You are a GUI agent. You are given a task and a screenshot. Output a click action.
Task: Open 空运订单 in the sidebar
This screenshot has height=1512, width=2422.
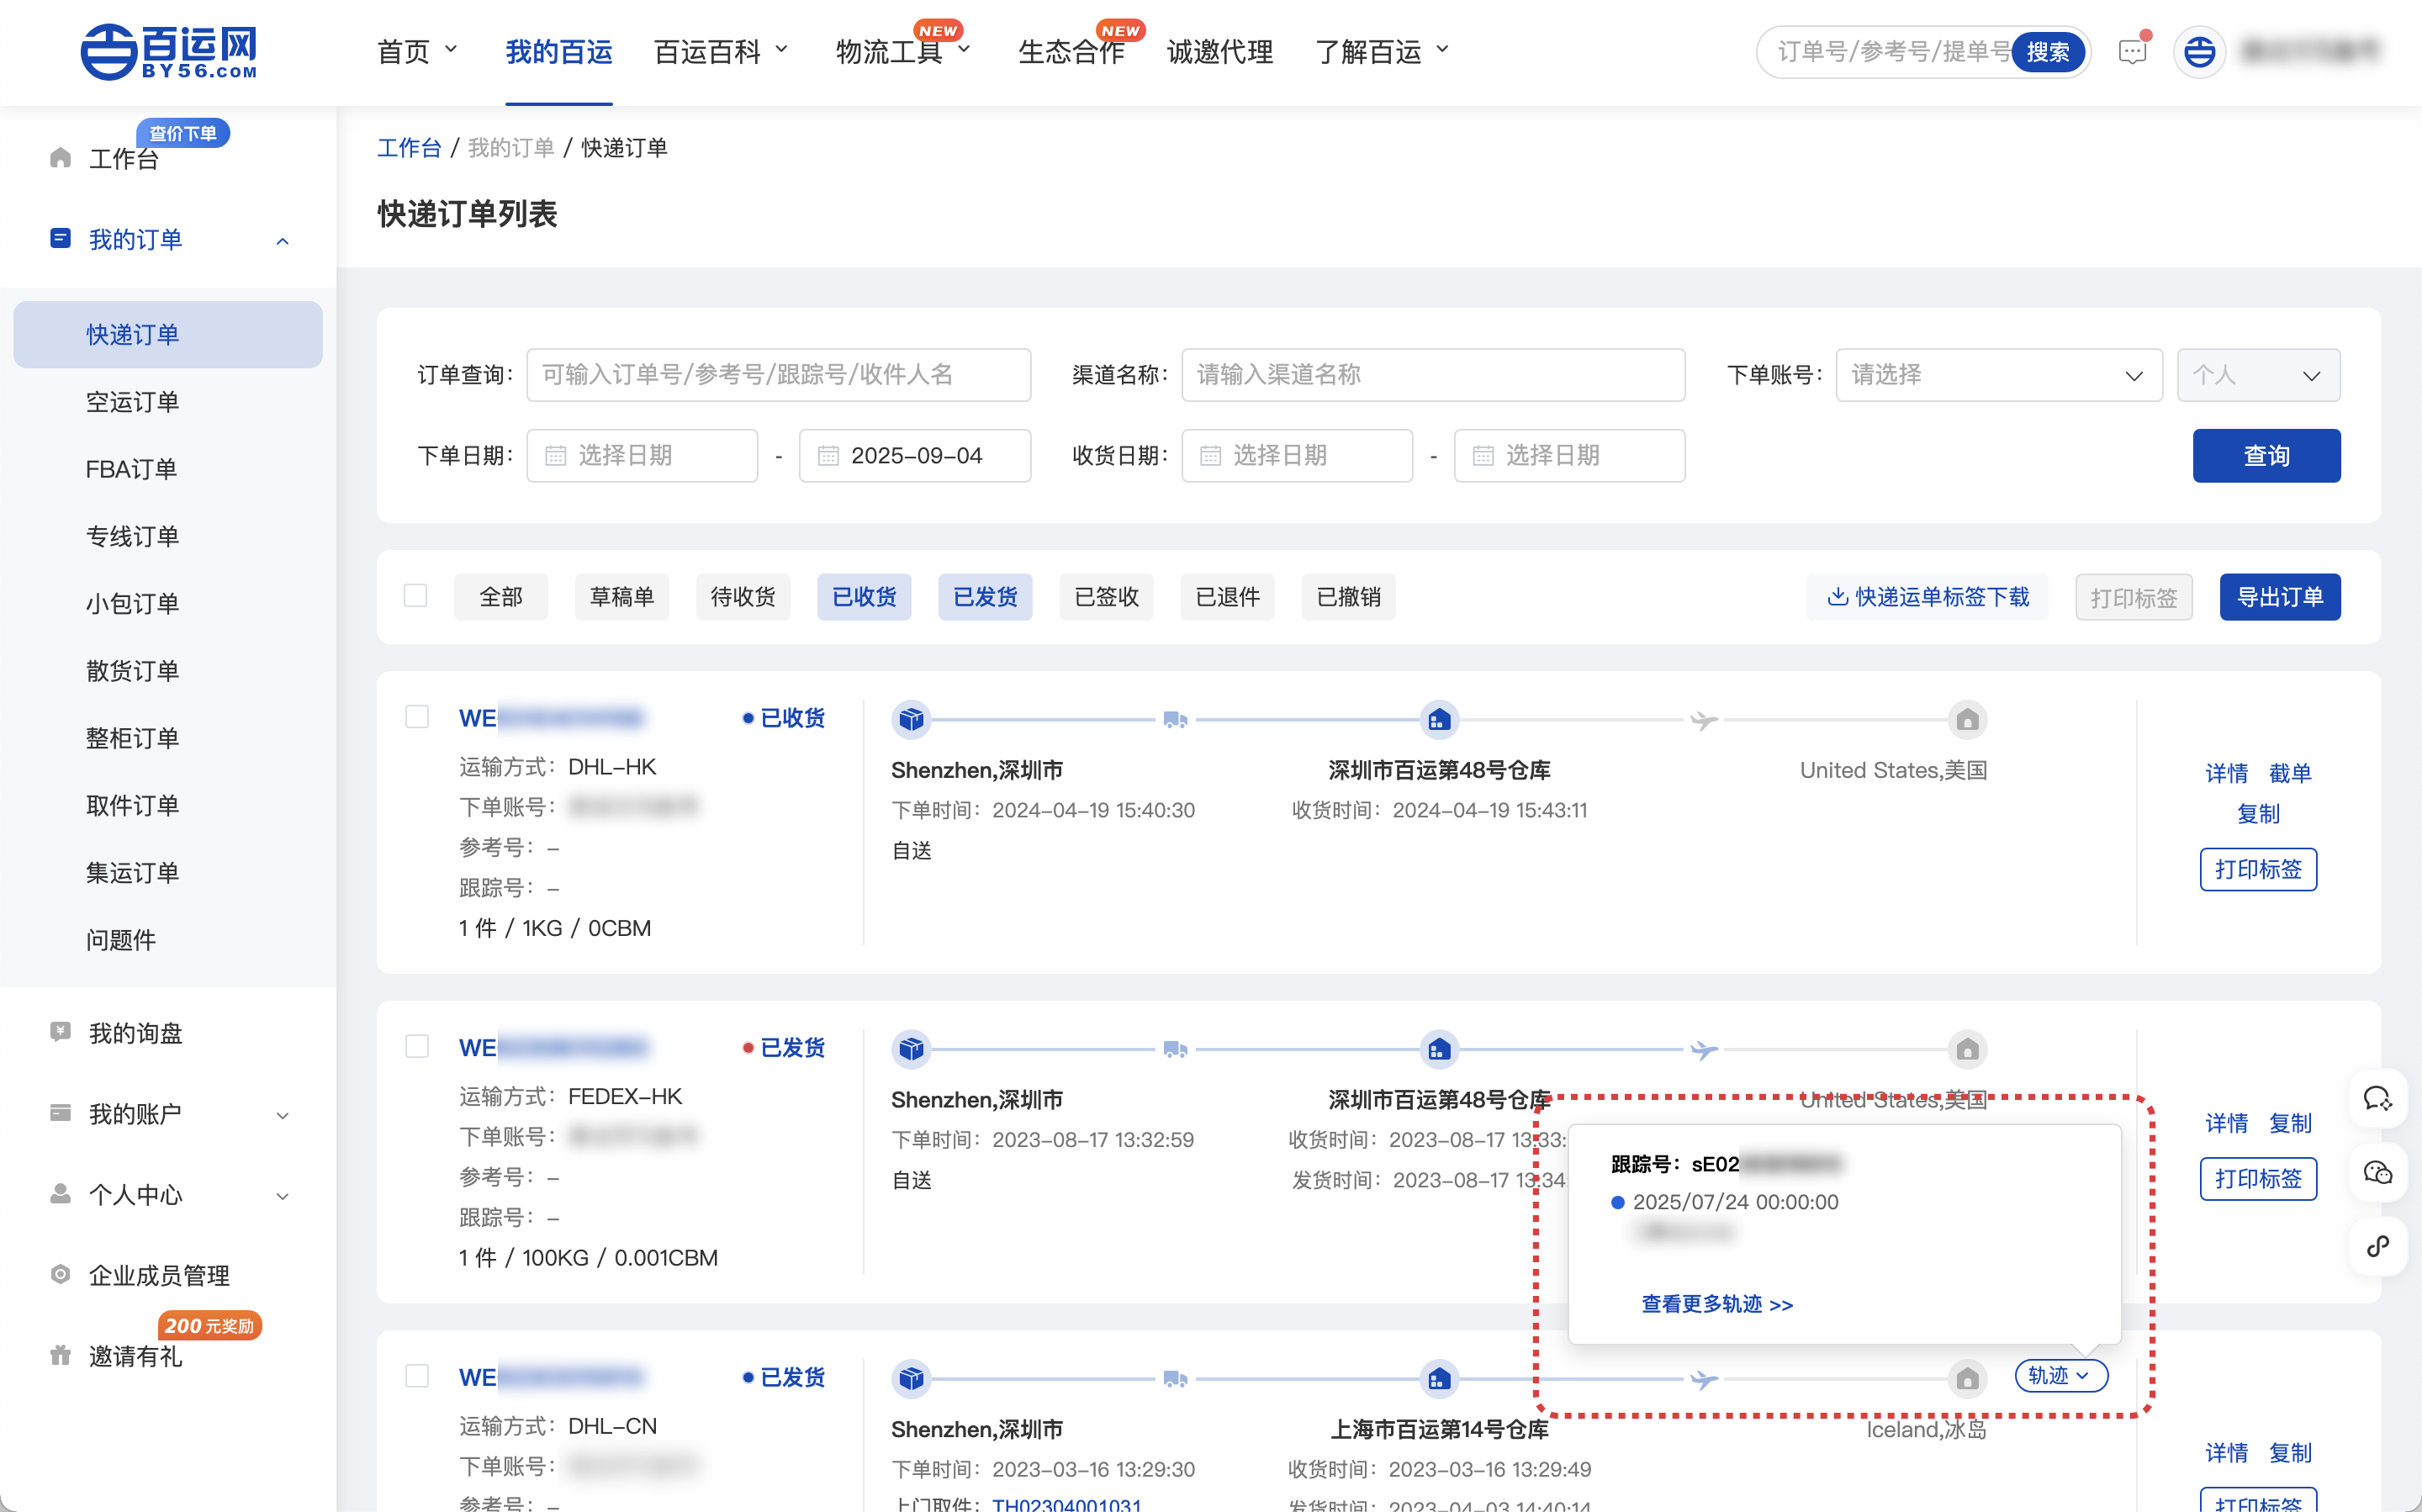(132, 402)
